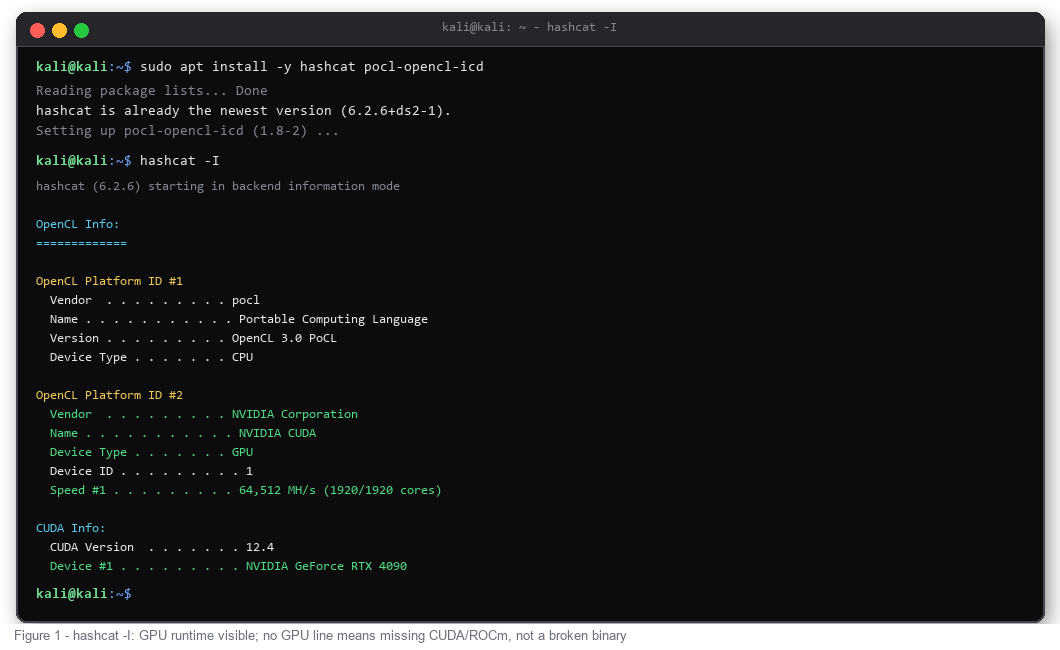
Task: Click the 'OpenCL Platform ID #1' heading
Action: 110,281
